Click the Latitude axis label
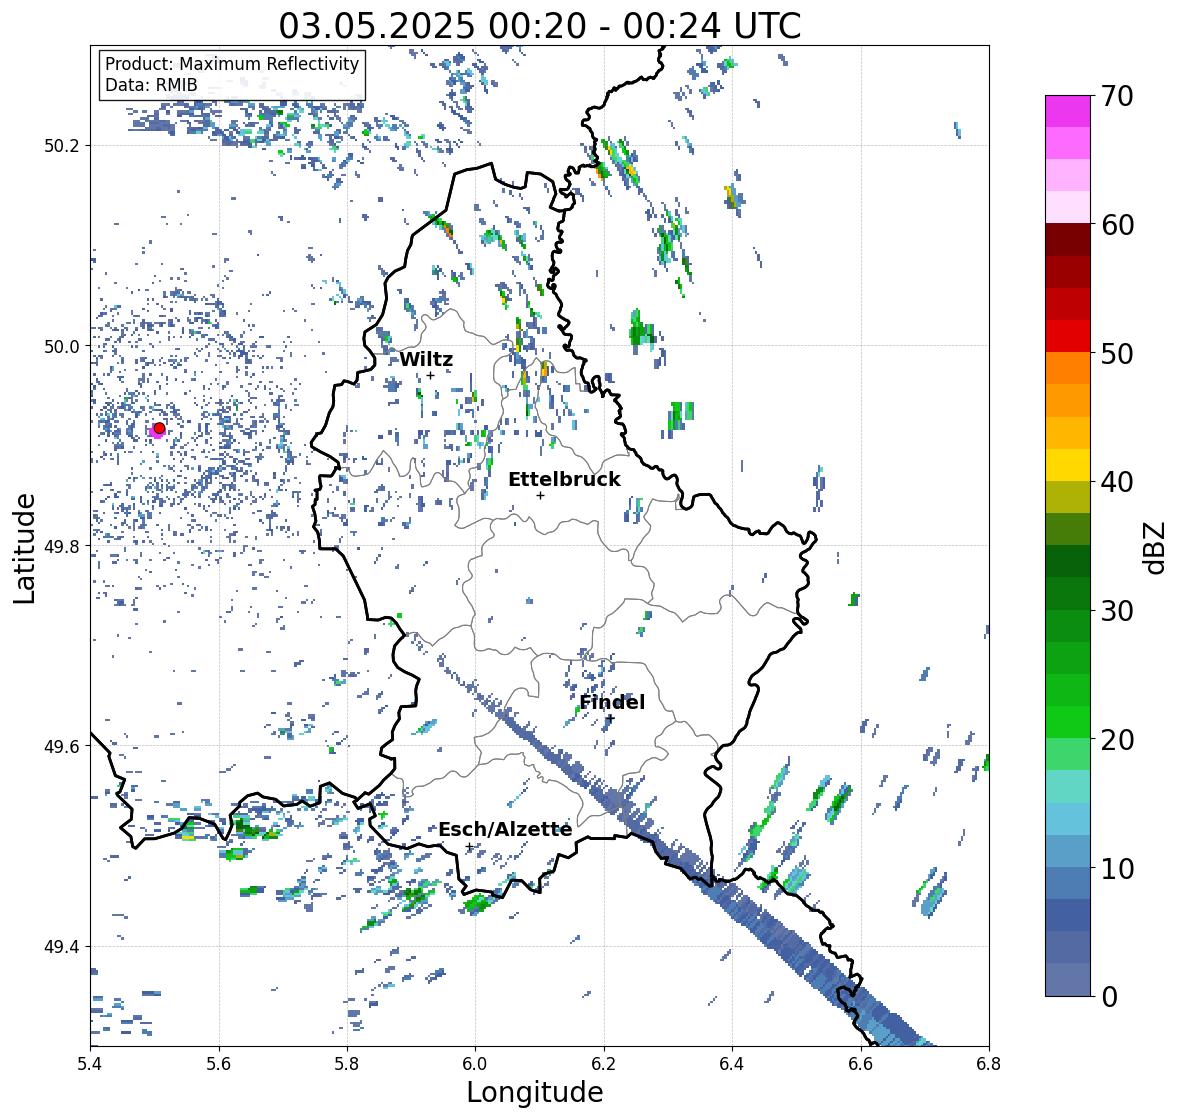Image resolution: width=1179 pixels, height=1117 pixels. 24,548
